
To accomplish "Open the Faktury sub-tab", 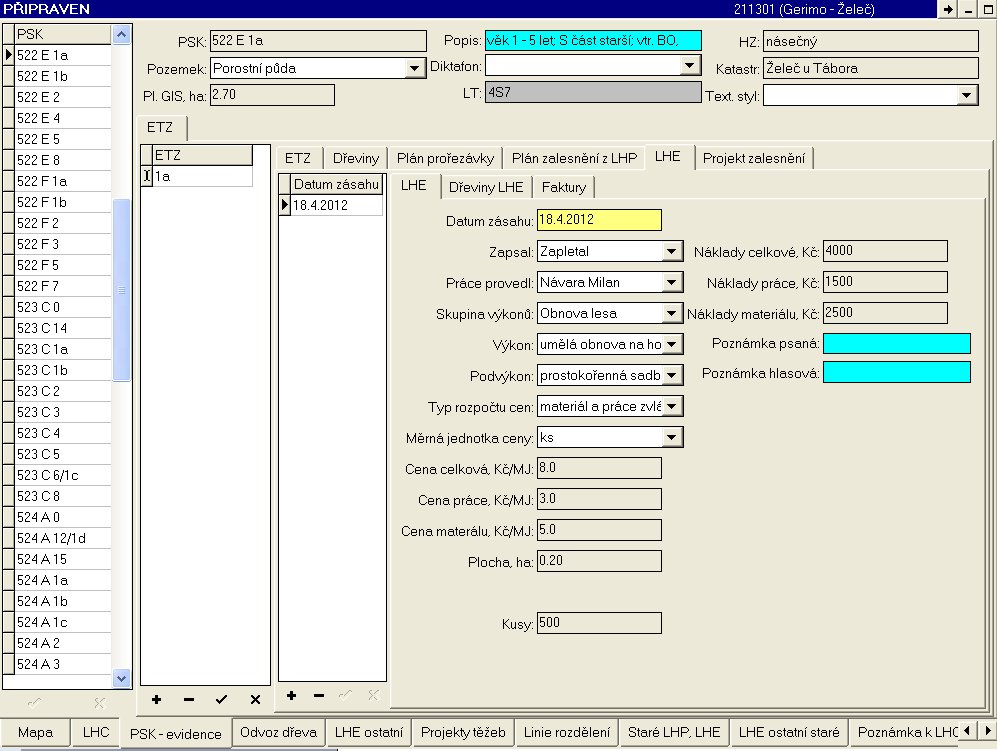I will [563, 188].
